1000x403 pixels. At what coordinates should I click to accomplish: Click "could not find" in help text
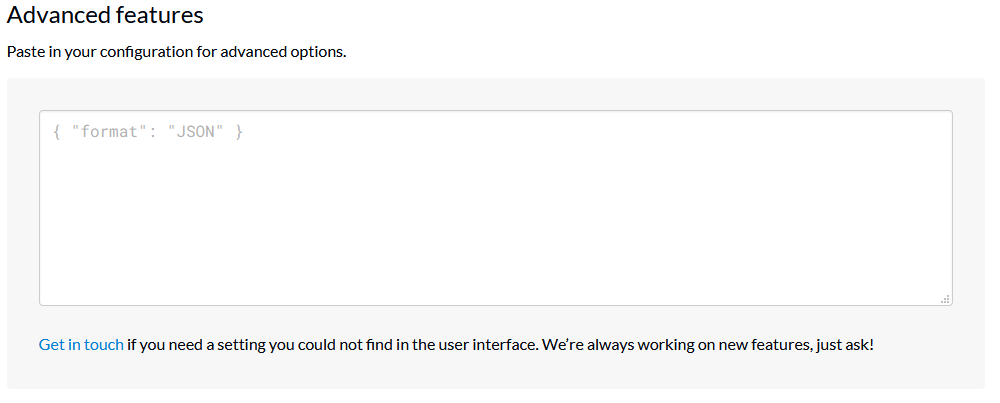coord(358,345)
